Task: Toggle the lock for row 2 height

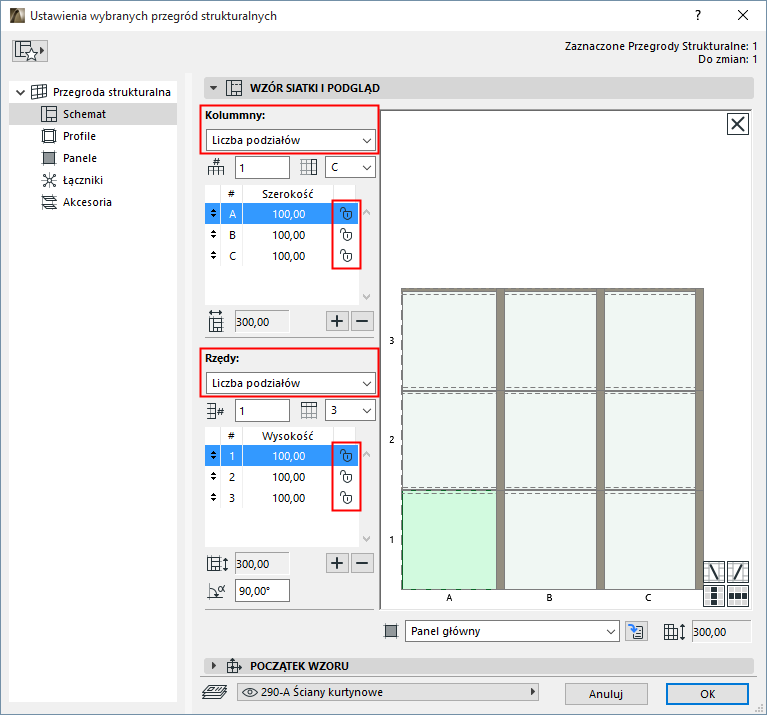Action: (x=346, y=477)
